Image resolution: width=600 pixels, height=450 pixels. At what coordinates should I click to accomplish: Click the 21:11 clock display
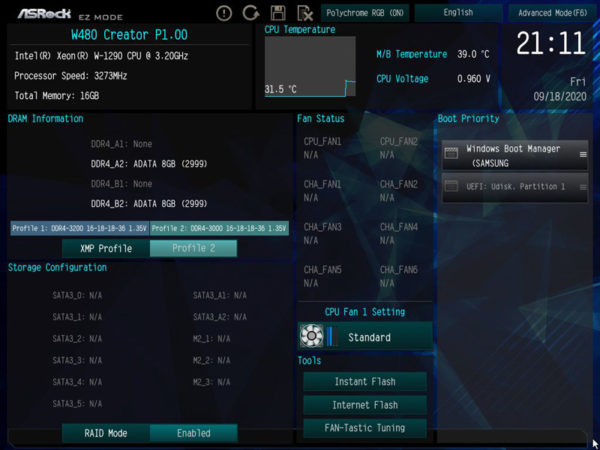click(551, 43)
